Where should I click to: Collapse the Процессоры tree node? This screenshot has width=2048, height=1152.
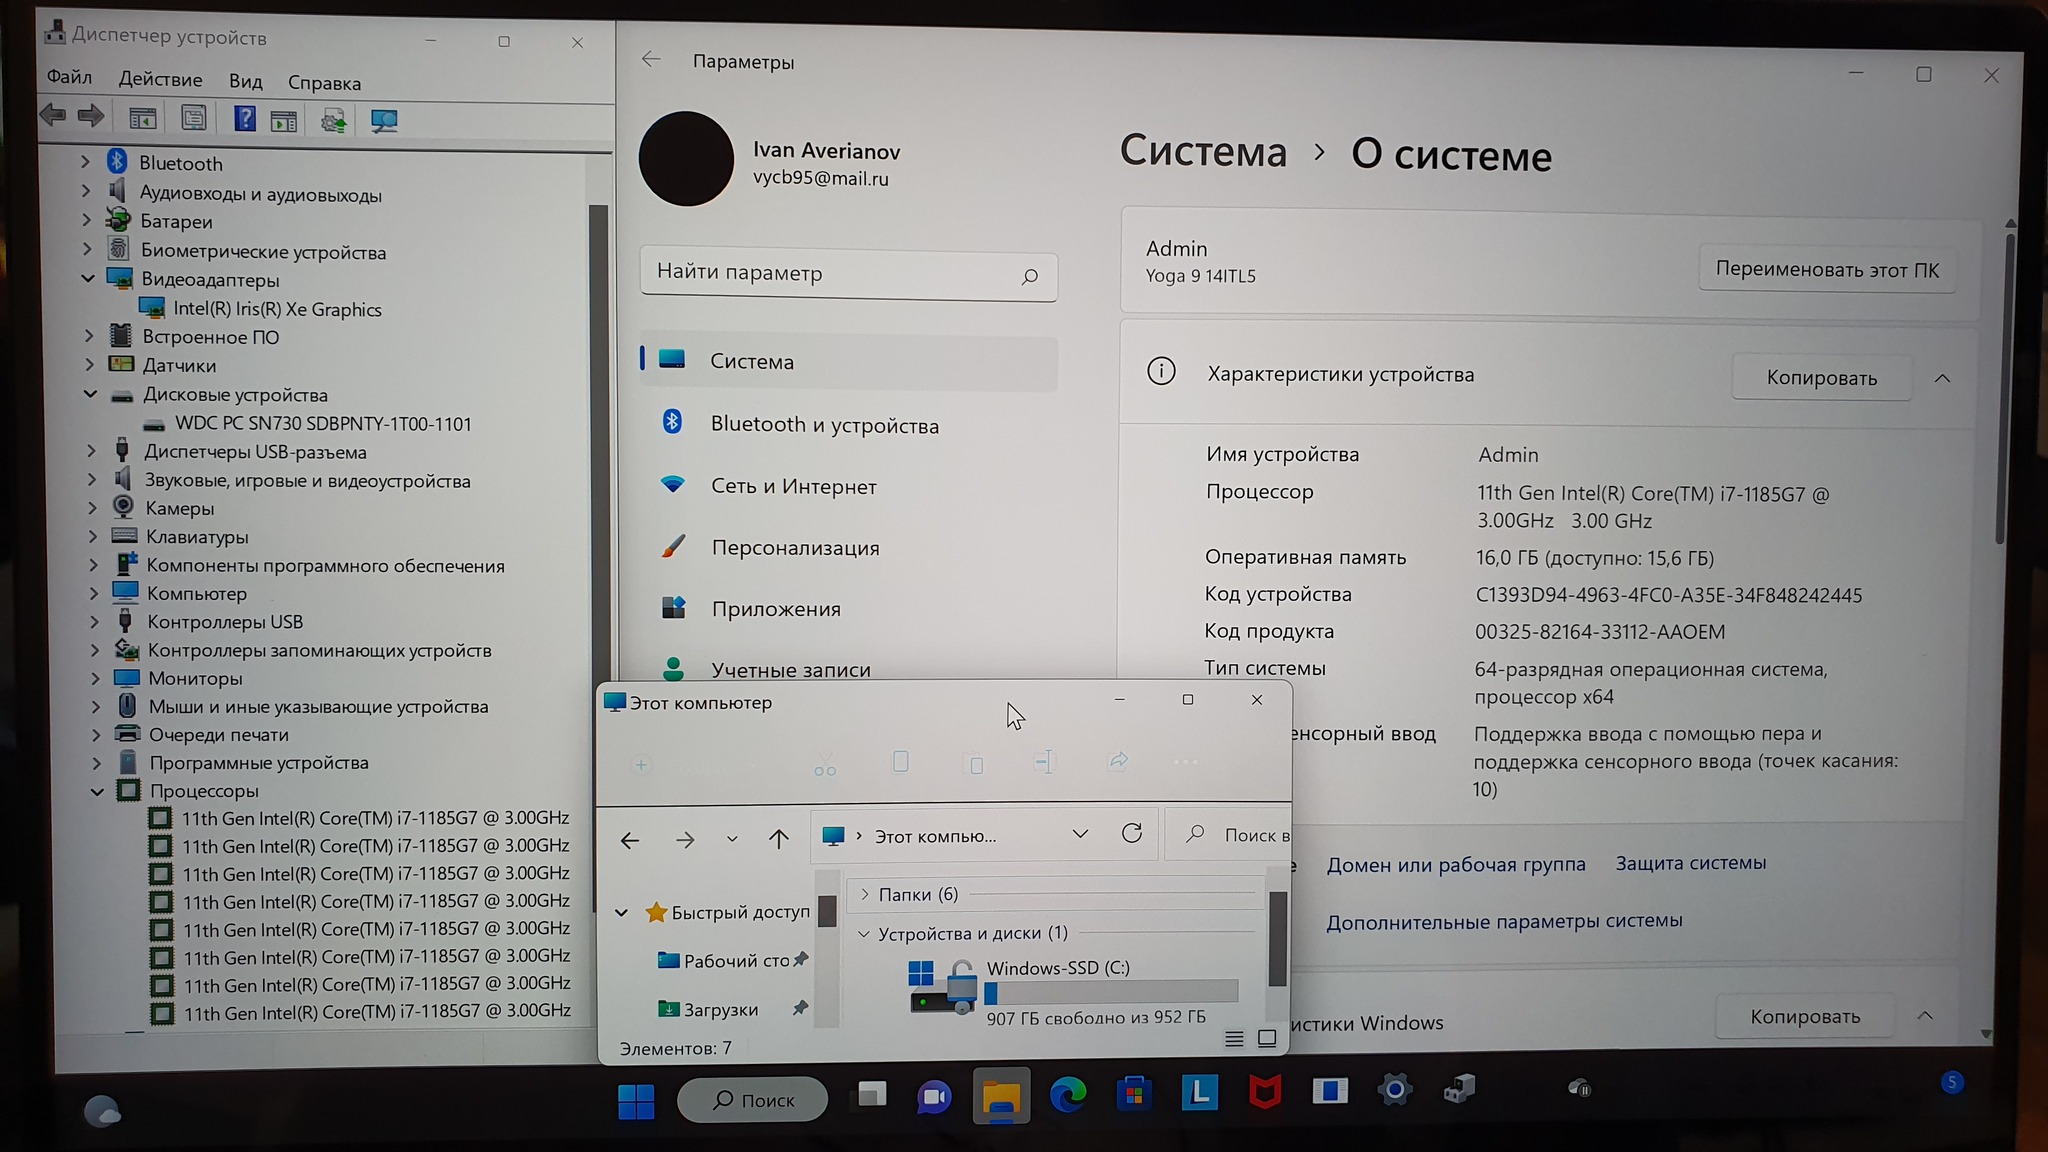tap(97, 791)
